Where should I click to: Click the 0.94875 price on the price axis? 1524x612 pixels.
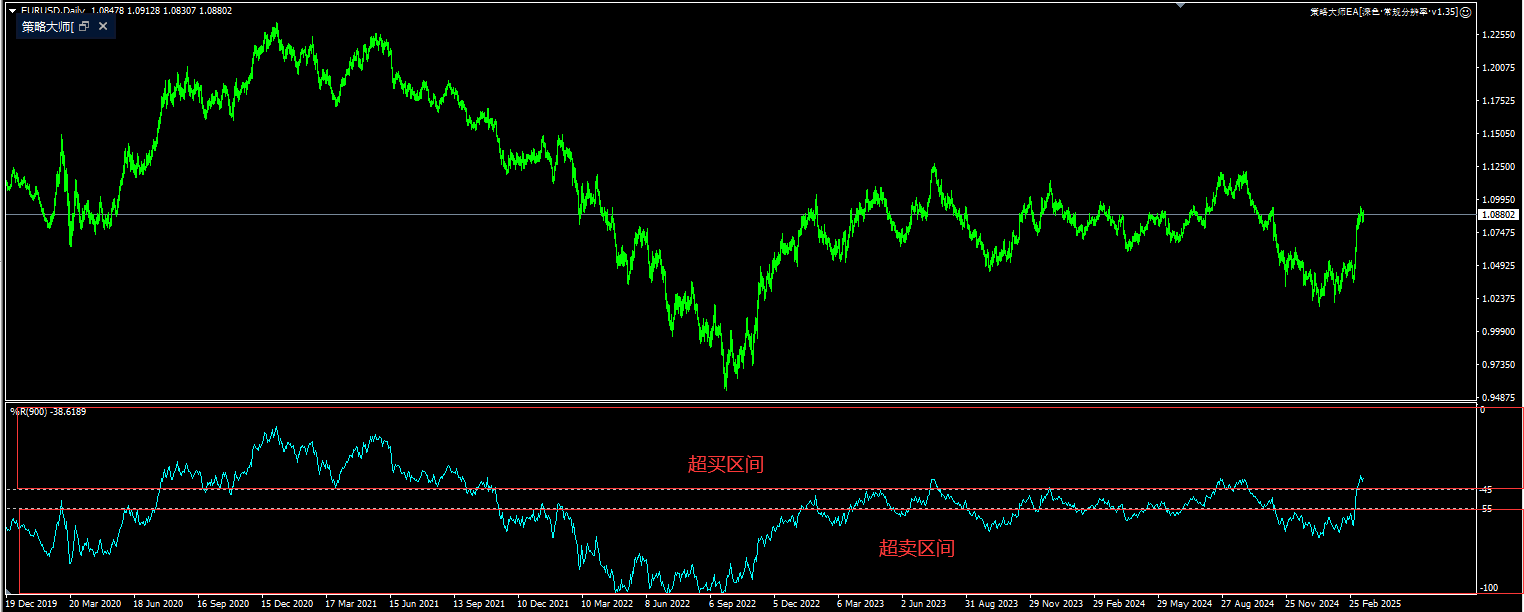click(1496, 397)
